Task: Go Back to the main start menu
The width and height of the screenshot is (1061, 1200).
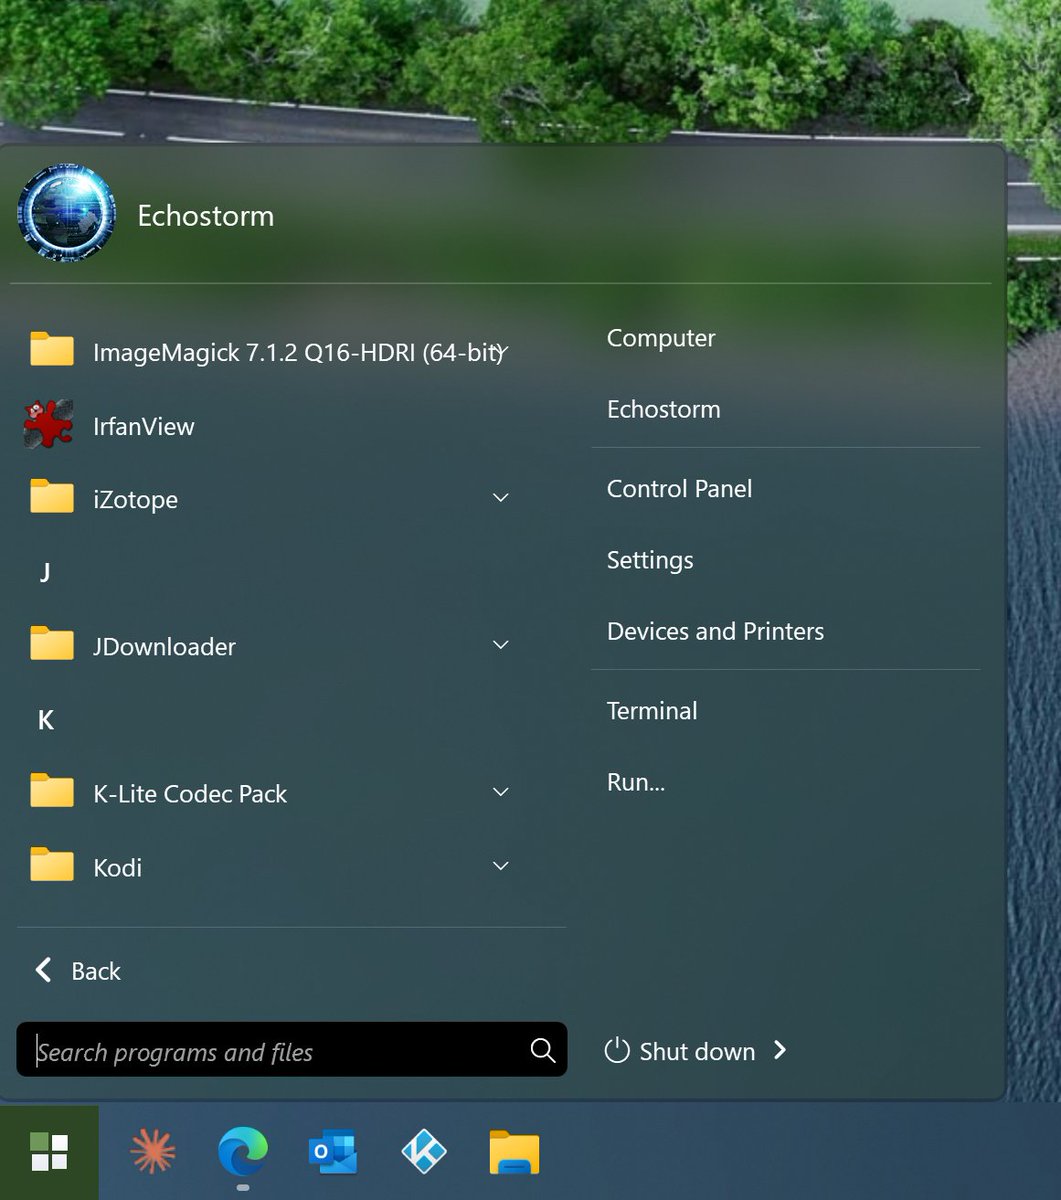Action: click(78, 970)
